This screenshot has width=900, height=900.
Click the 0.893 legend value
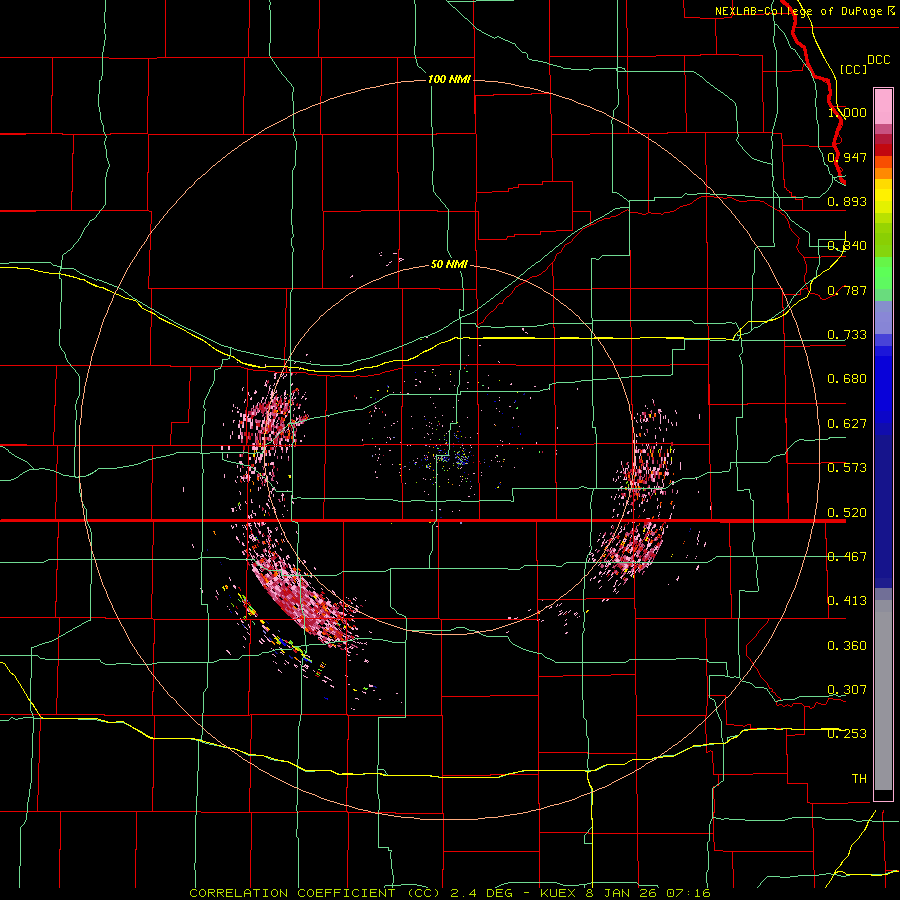click(x=847, y=201)
